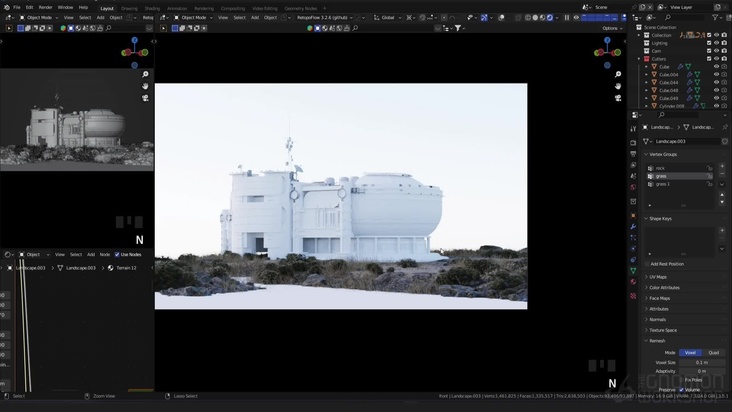Click Add Rest Position button

point(667,264)
